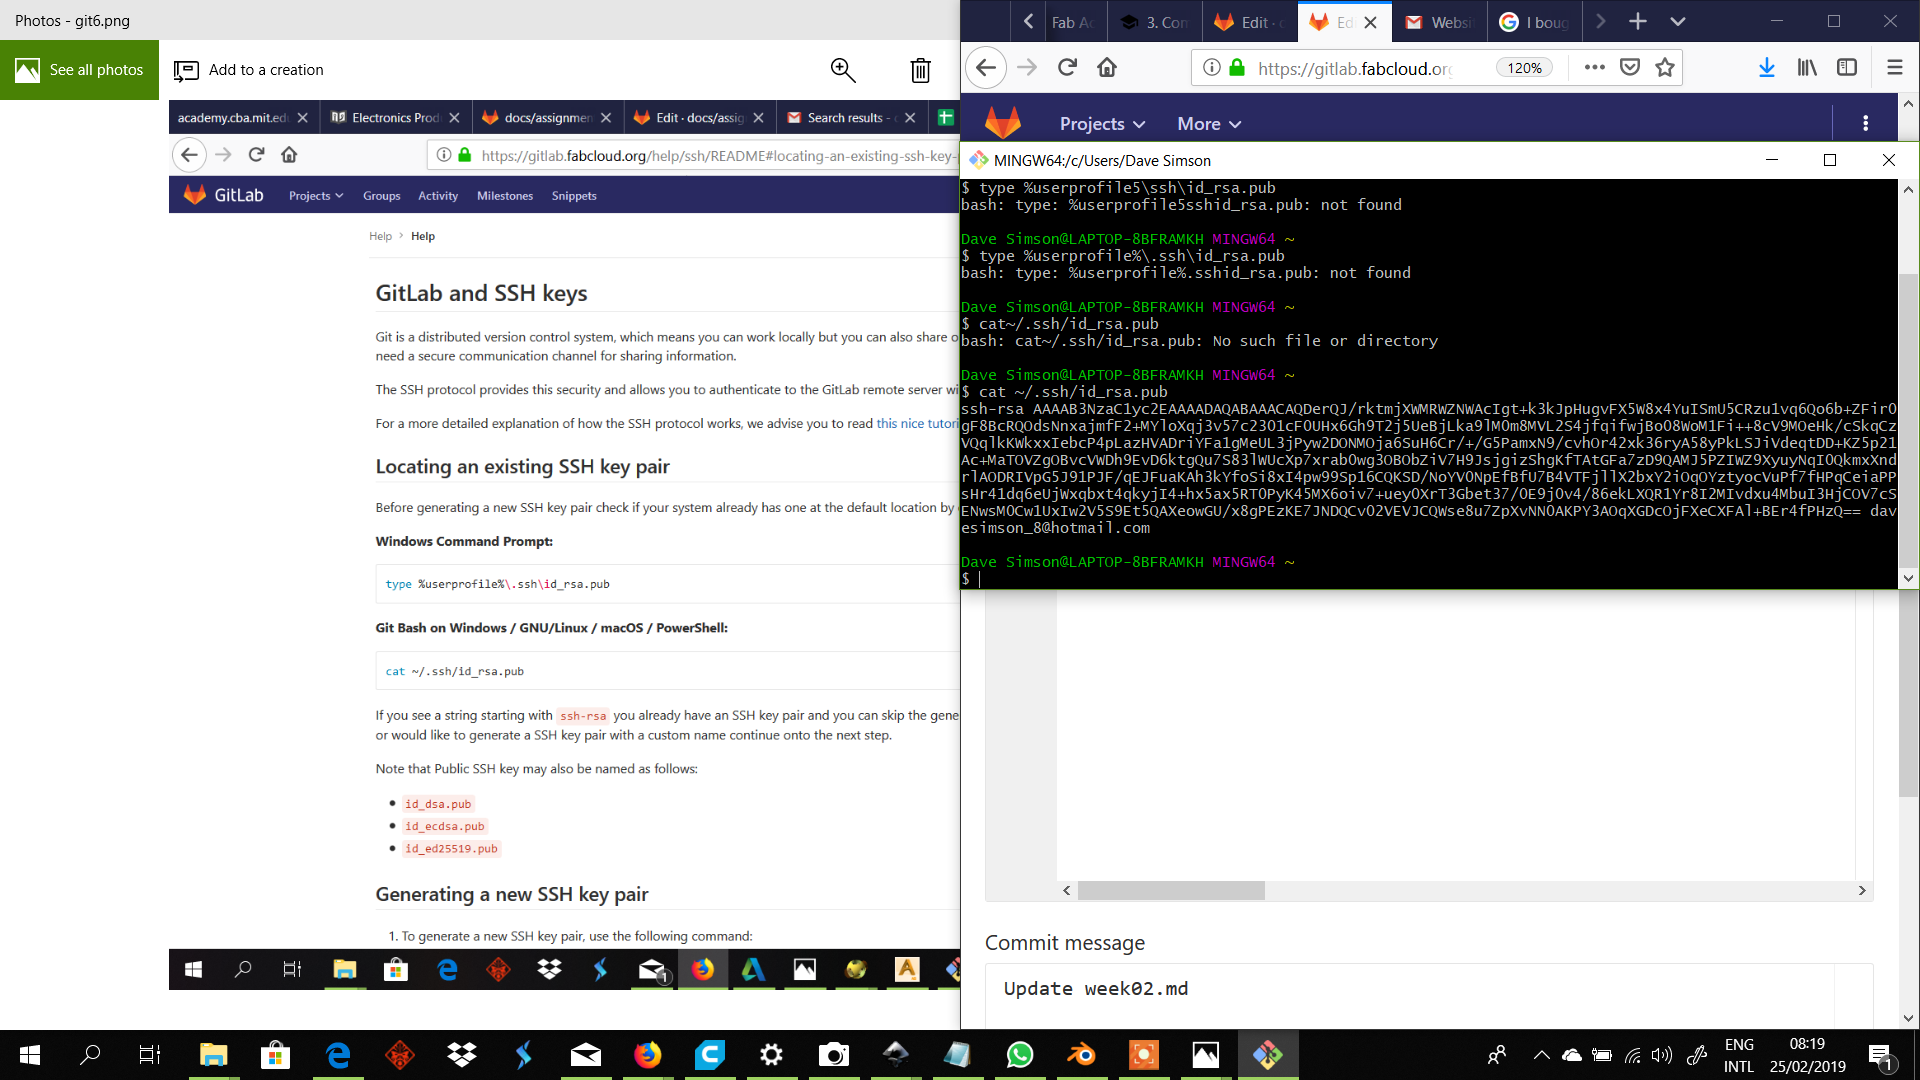The image size is (1920, 1080).
Task: Switch to the Websi mail tab
Action: (x=1438, y=22)
